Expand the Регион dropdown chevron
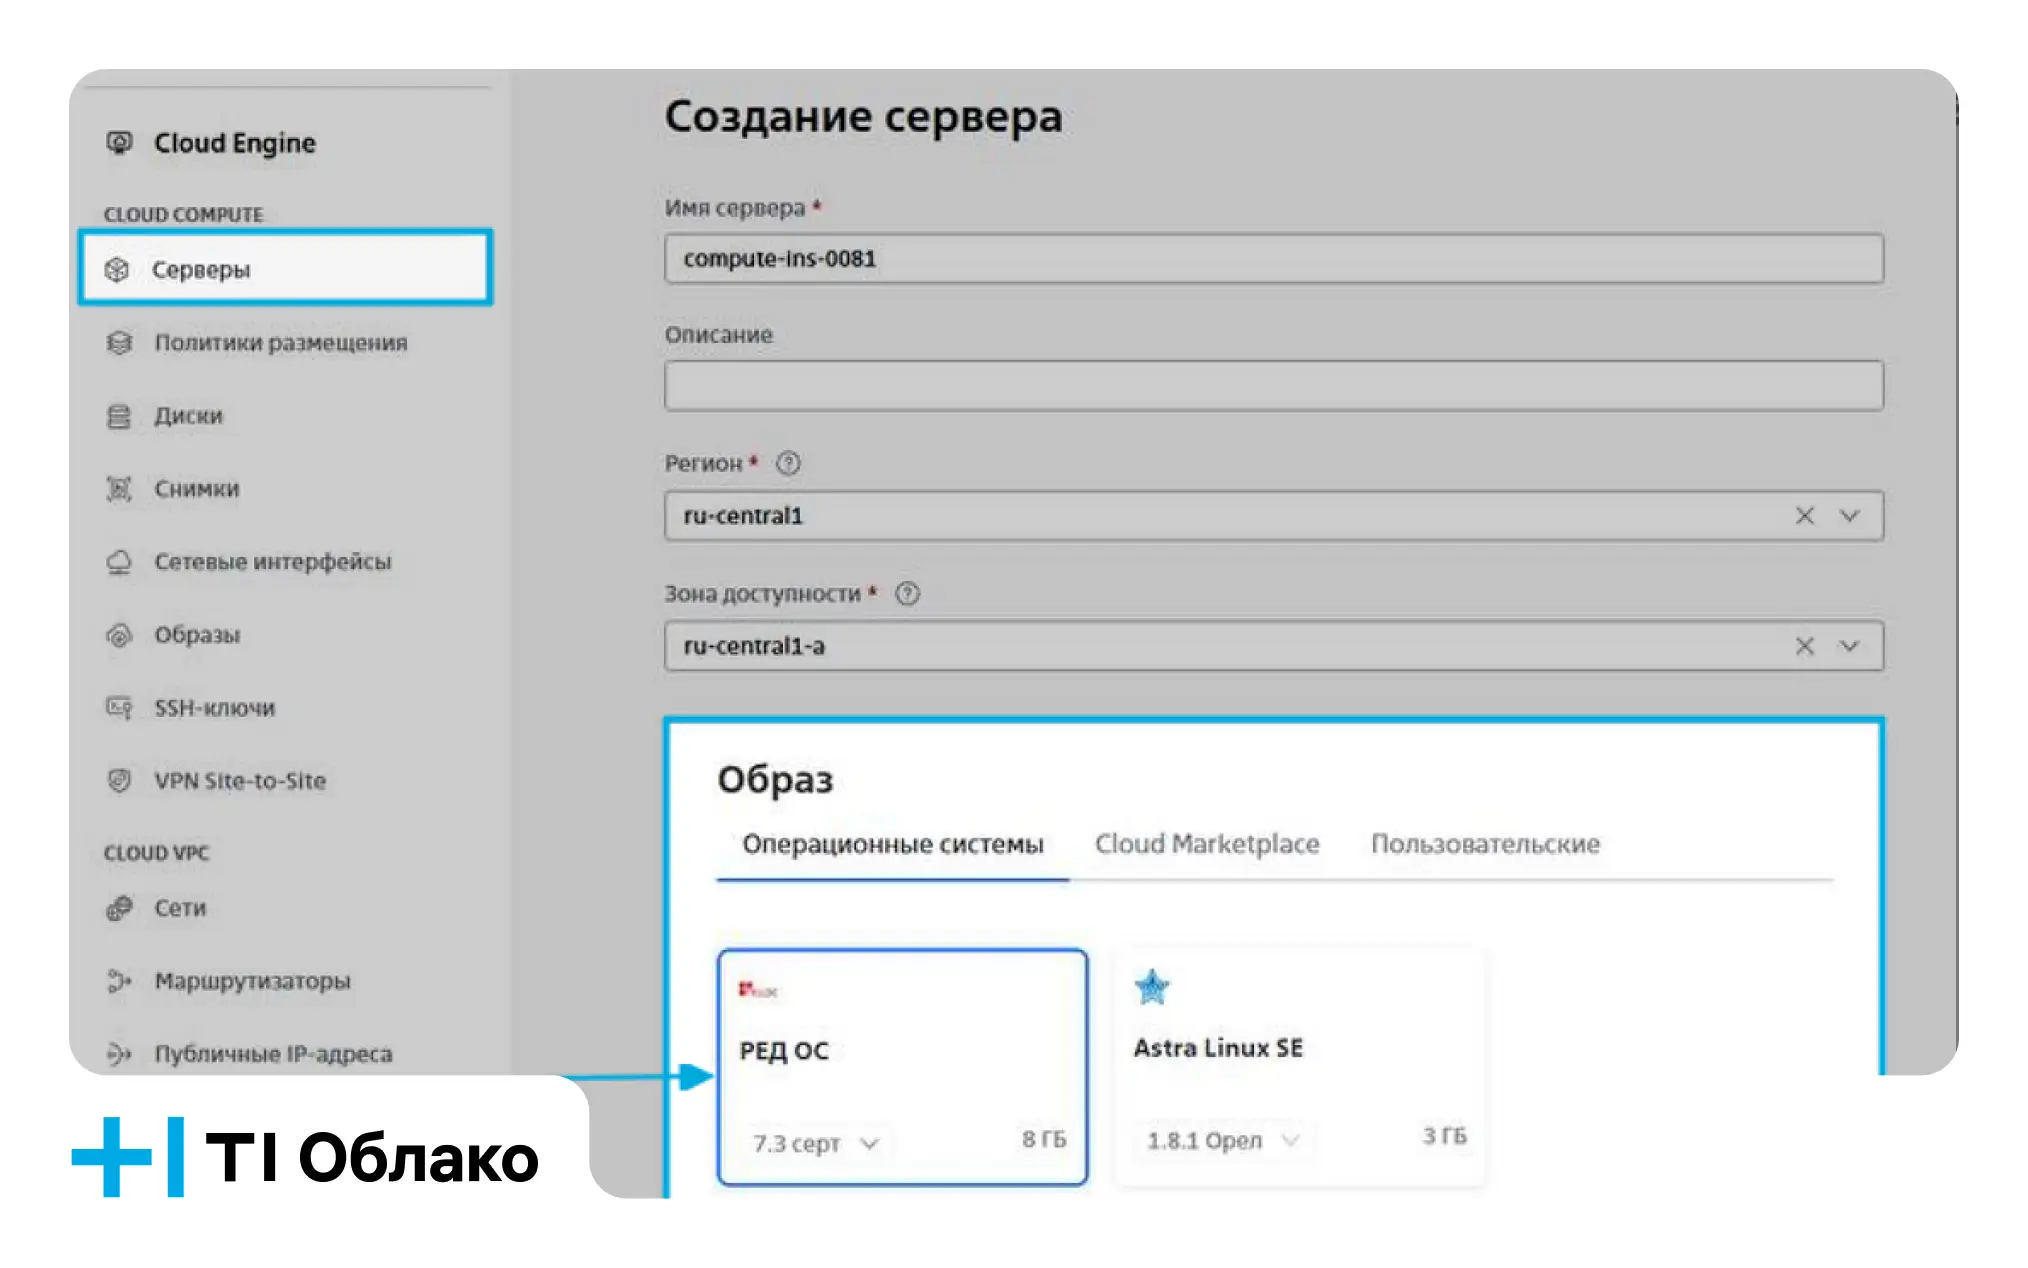 (x=1849, y=516)
